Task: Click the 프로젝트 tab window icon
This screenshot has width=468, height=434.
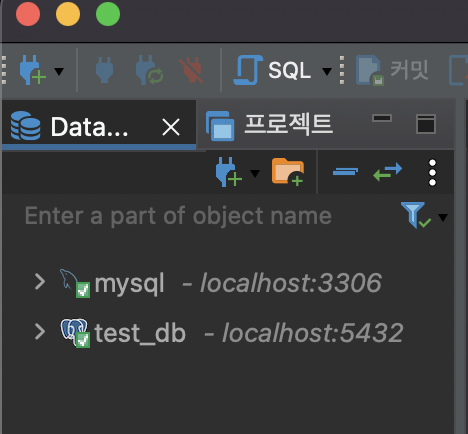Action: (220, 126)
